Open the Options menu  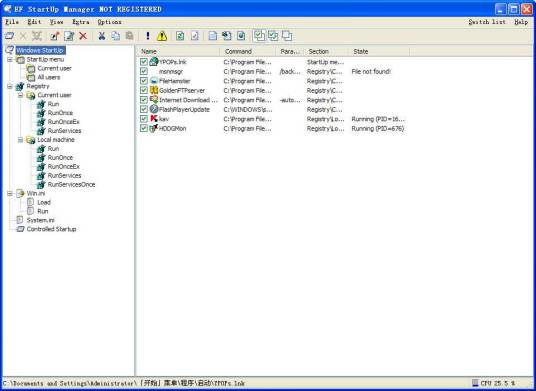click(x=109, y=22)
